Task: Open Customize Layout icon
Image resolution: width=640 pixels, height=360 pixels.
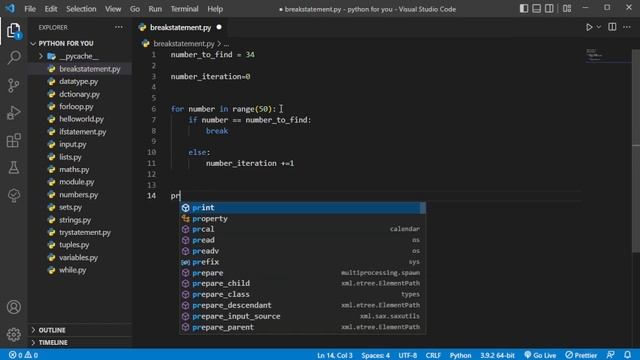Action: point(567,9)
